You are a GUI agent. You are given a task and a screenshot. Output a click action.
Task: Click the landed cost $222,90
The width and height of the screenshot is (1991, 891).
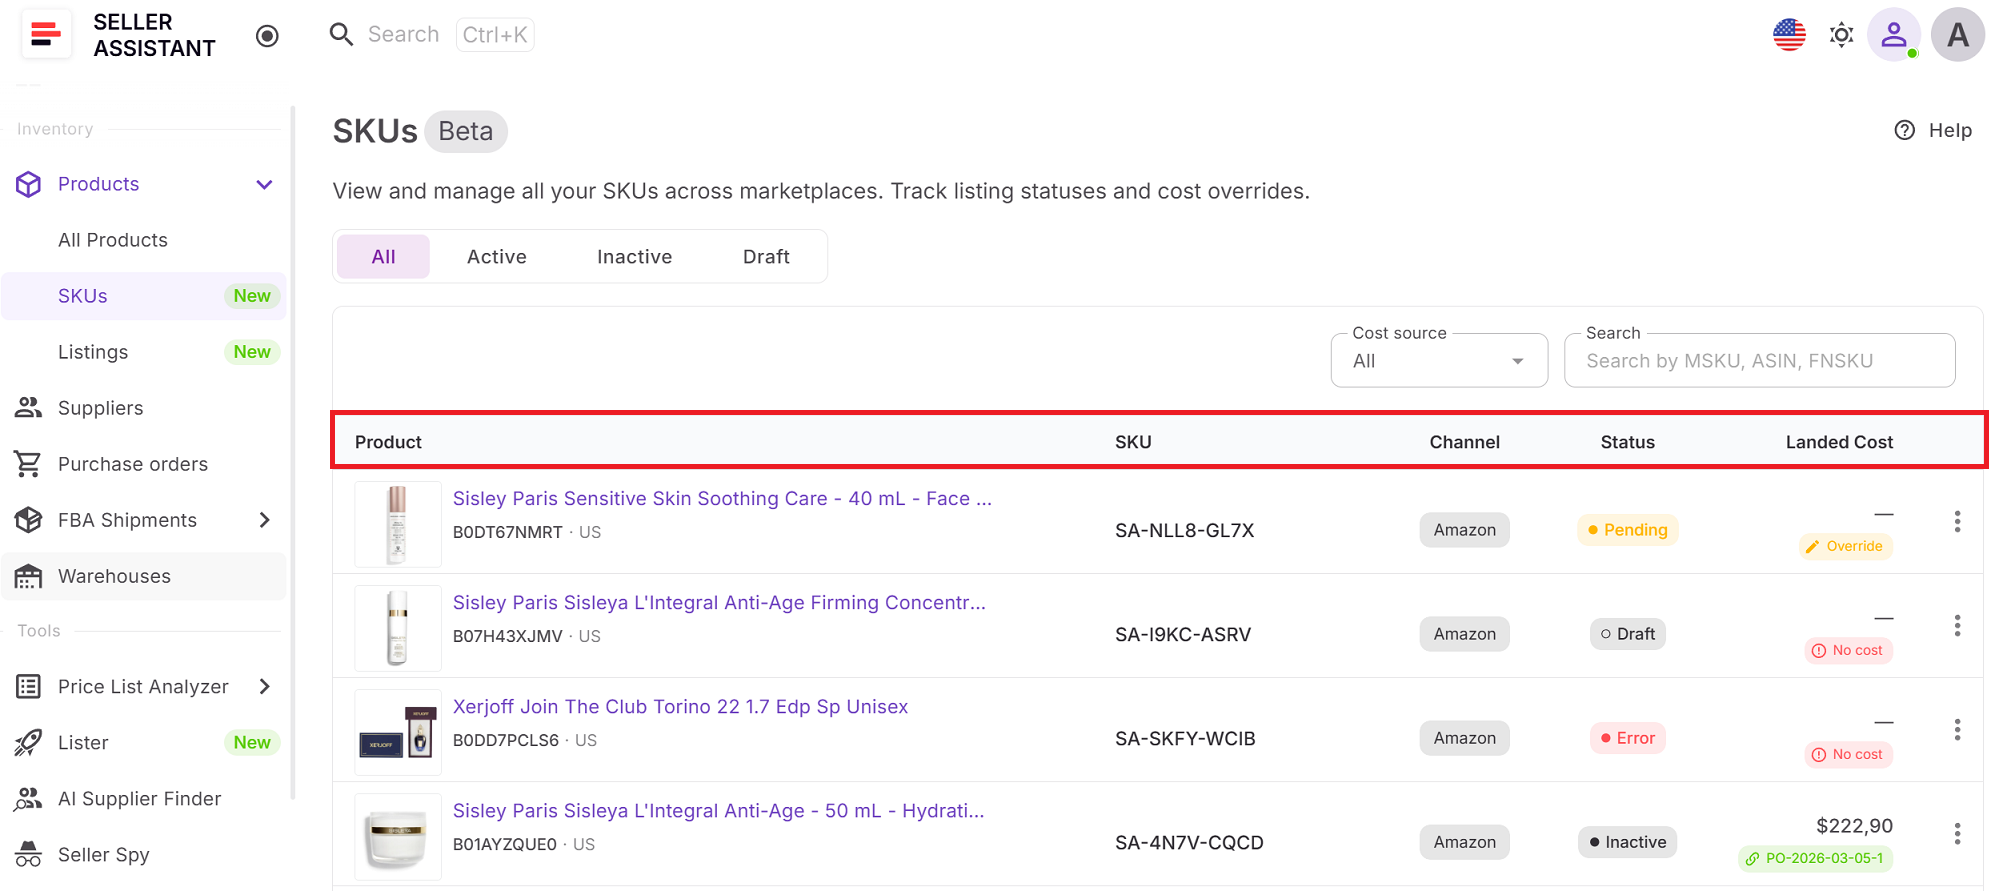1854,826
